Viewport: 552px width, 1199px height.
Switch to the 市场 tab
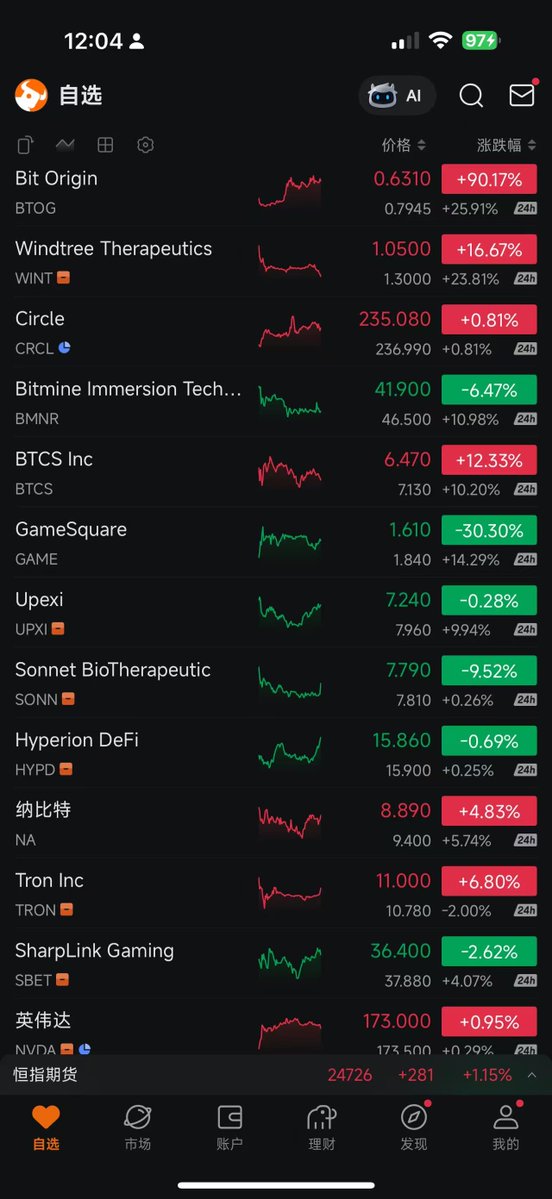(138, 1128)
